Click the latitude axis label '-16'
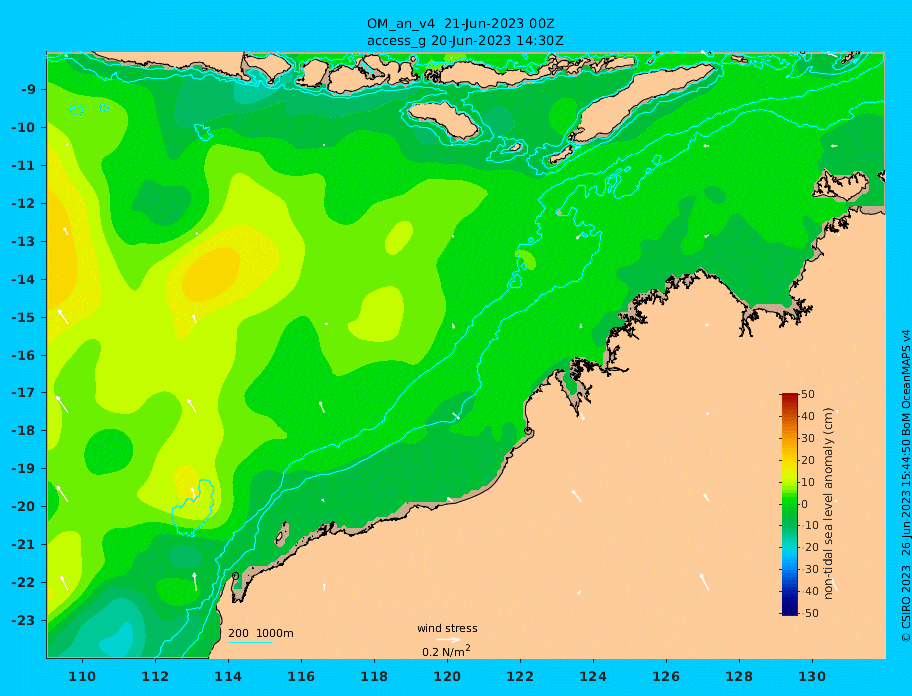This screenshot has height=696, width=912. click(x=23, y=355)
